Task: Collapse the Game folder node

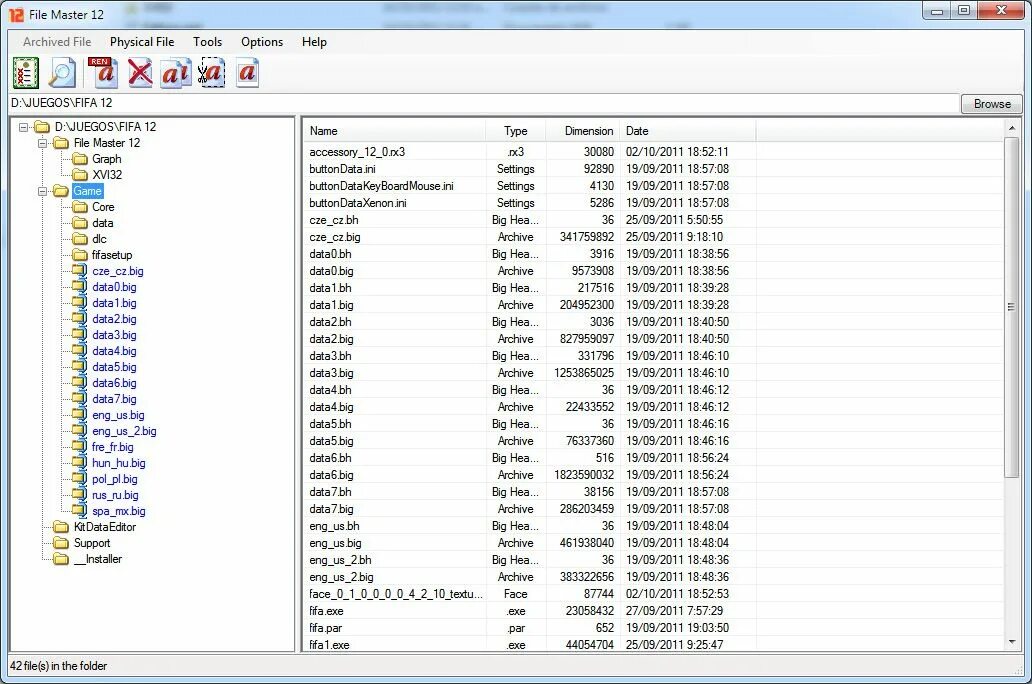Action: (x=43, y=191)
